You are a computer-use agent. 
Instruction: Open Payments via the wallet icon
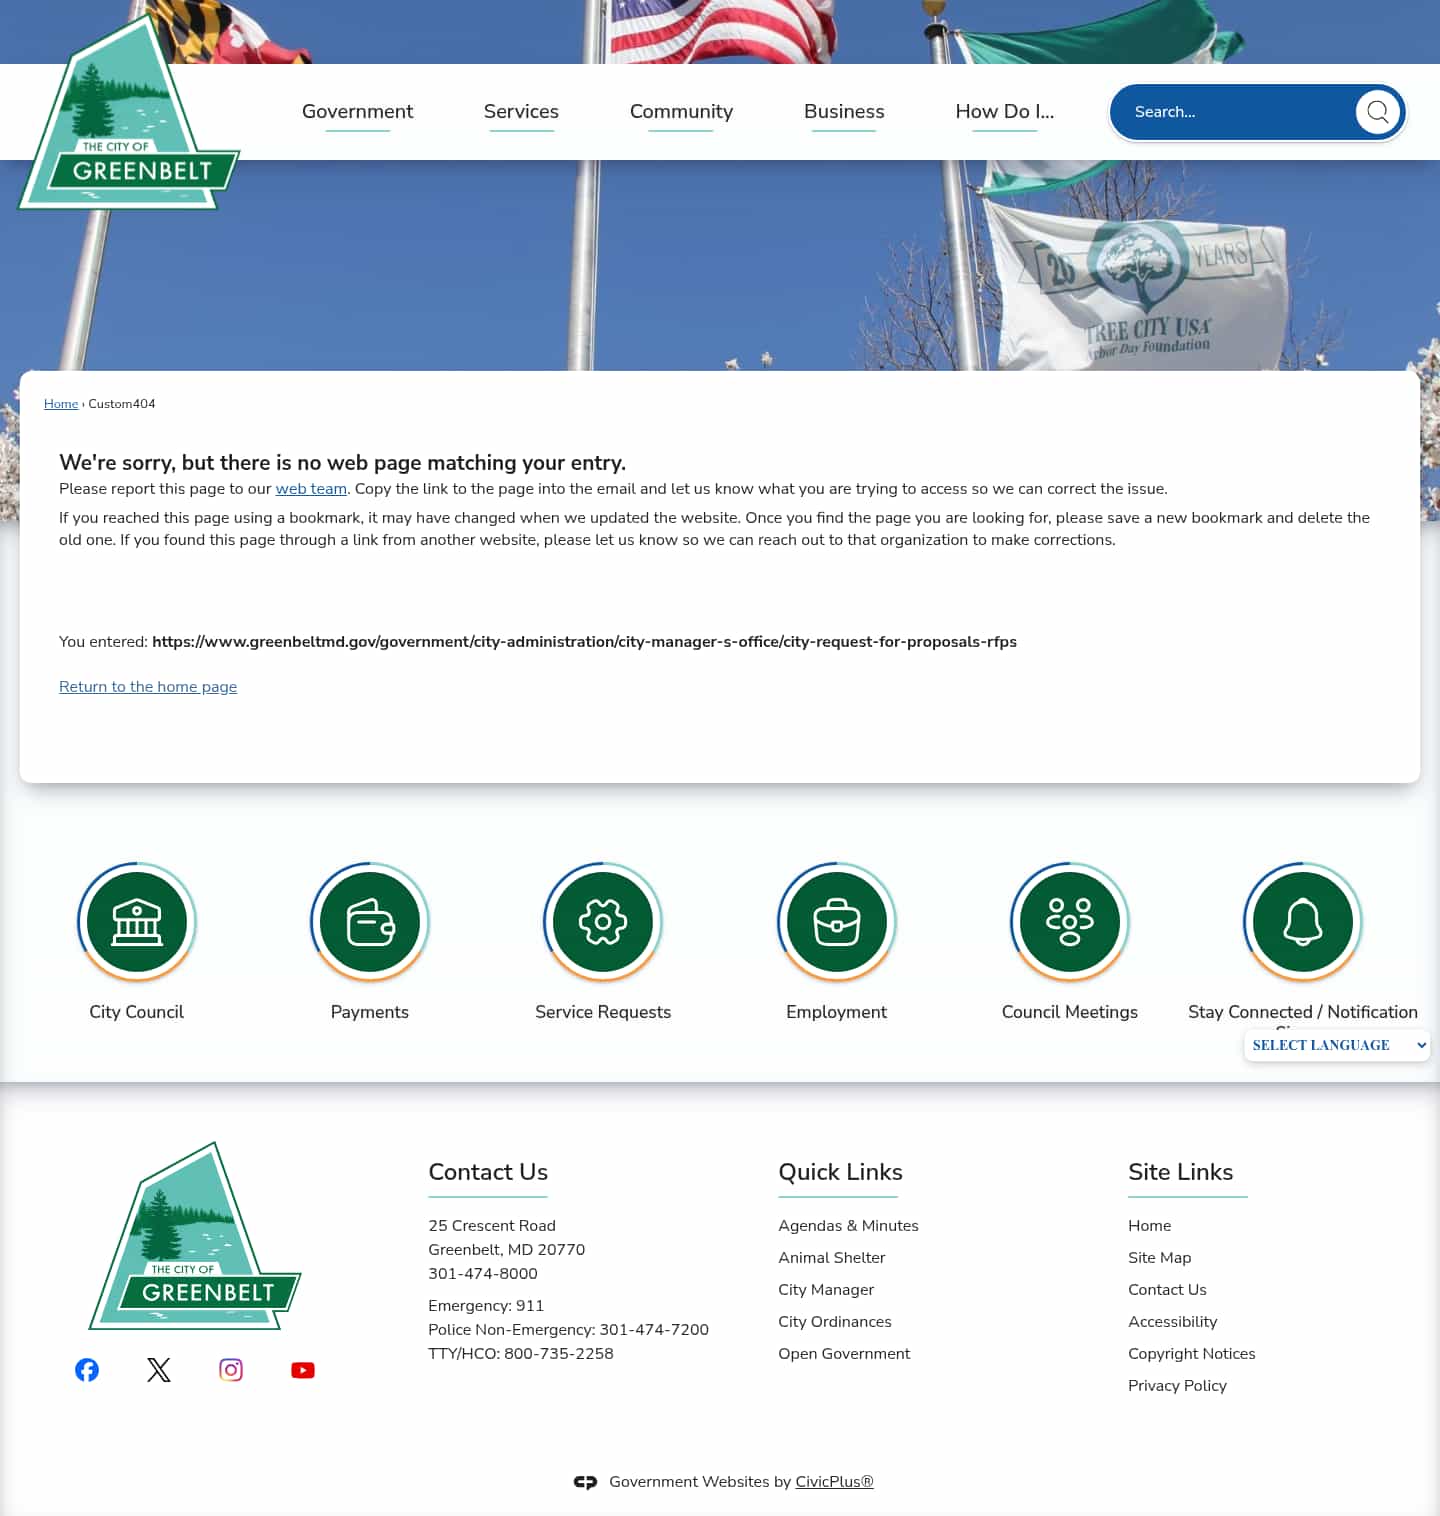click(369, 921)
